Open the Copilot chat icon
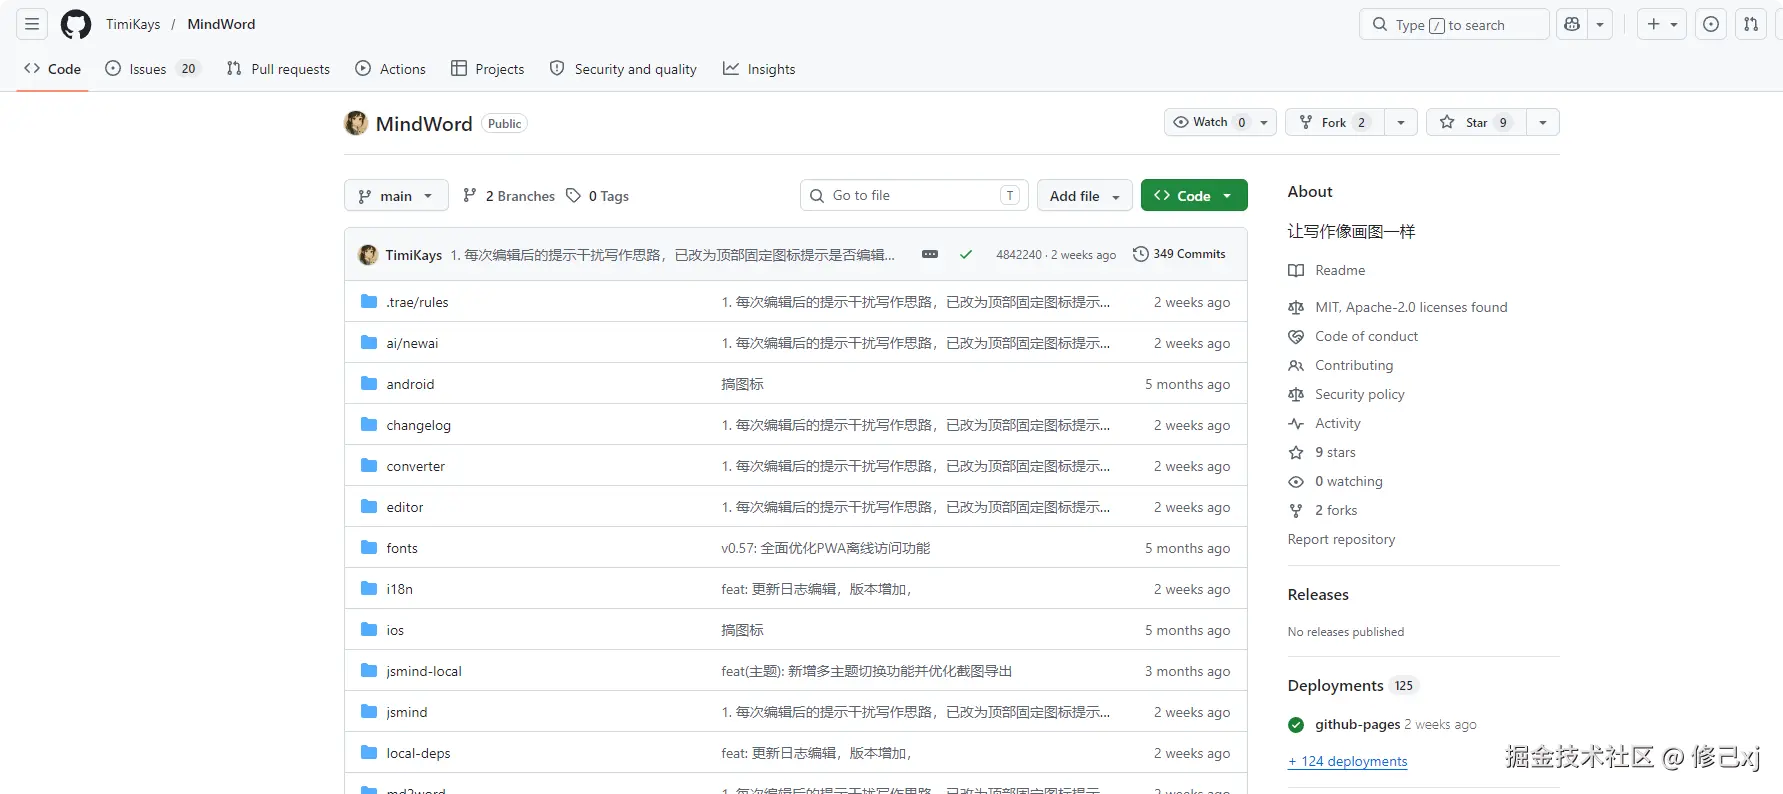Screen dimensions: 1783x794 coord(1572,24)
